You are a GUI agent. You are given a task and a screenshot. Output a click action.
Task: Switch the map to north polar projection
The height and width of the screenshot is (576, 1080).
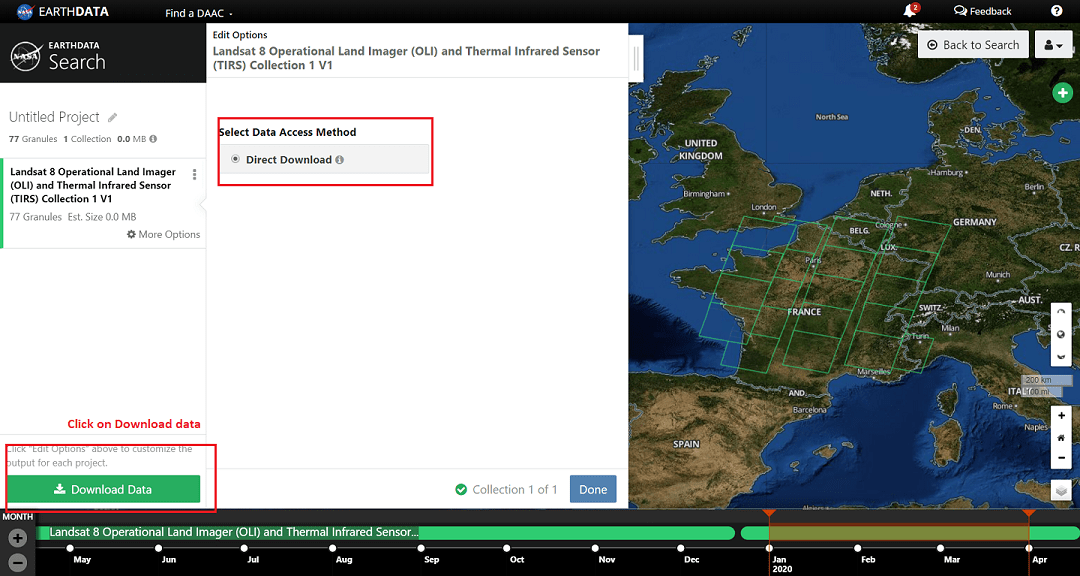tap(1061, 311)
